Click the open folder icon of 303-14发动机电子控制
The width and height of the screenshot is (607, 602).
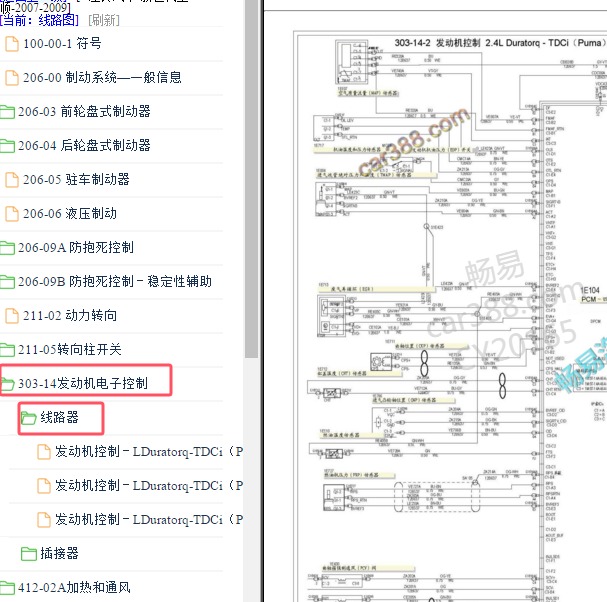pyautogui.click(x=7, y=384)
